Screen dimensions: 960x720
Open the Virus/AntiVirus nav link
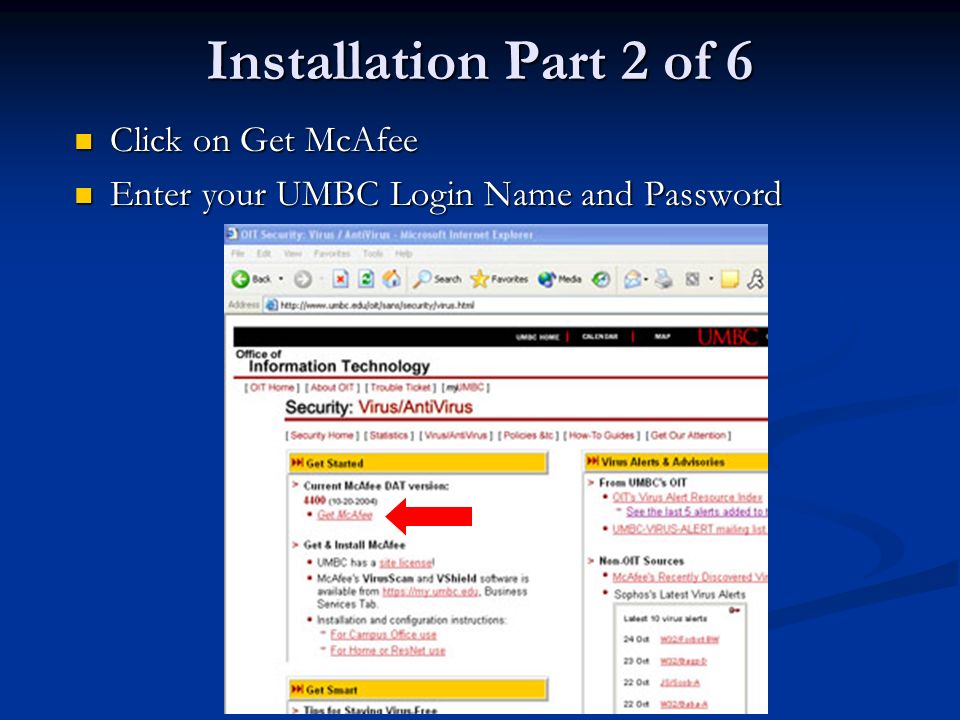point(456,435)
